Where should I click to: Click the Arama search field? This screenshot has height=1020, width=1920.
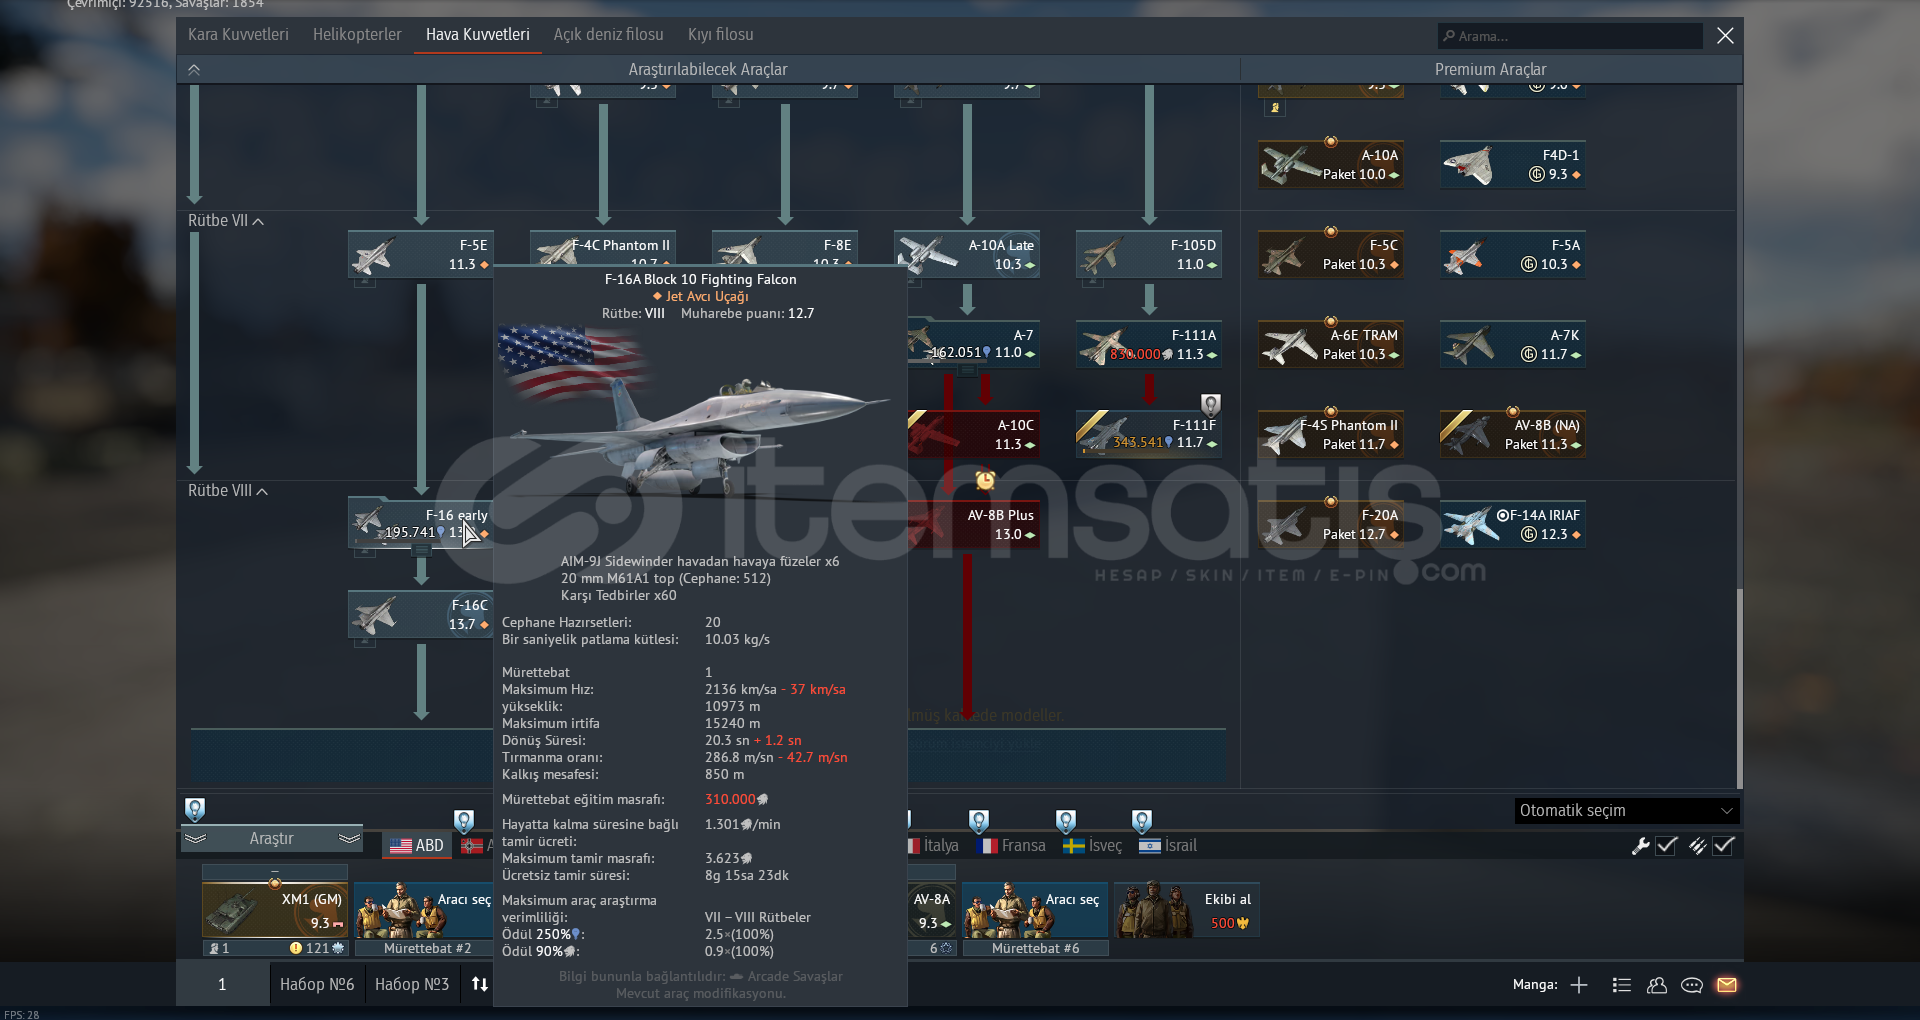[x=1570, y=36]
